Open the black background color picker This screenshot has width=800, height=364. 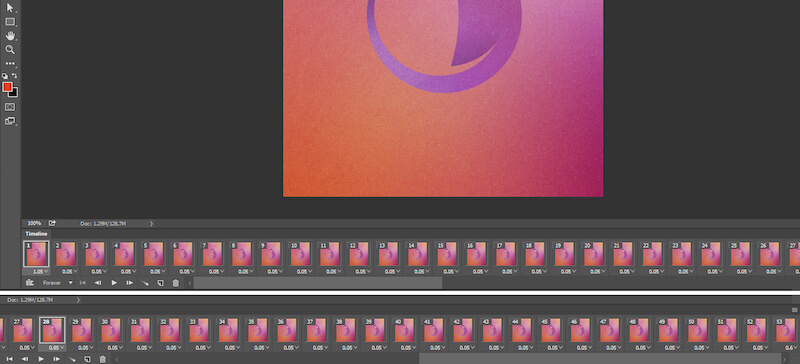14,93
